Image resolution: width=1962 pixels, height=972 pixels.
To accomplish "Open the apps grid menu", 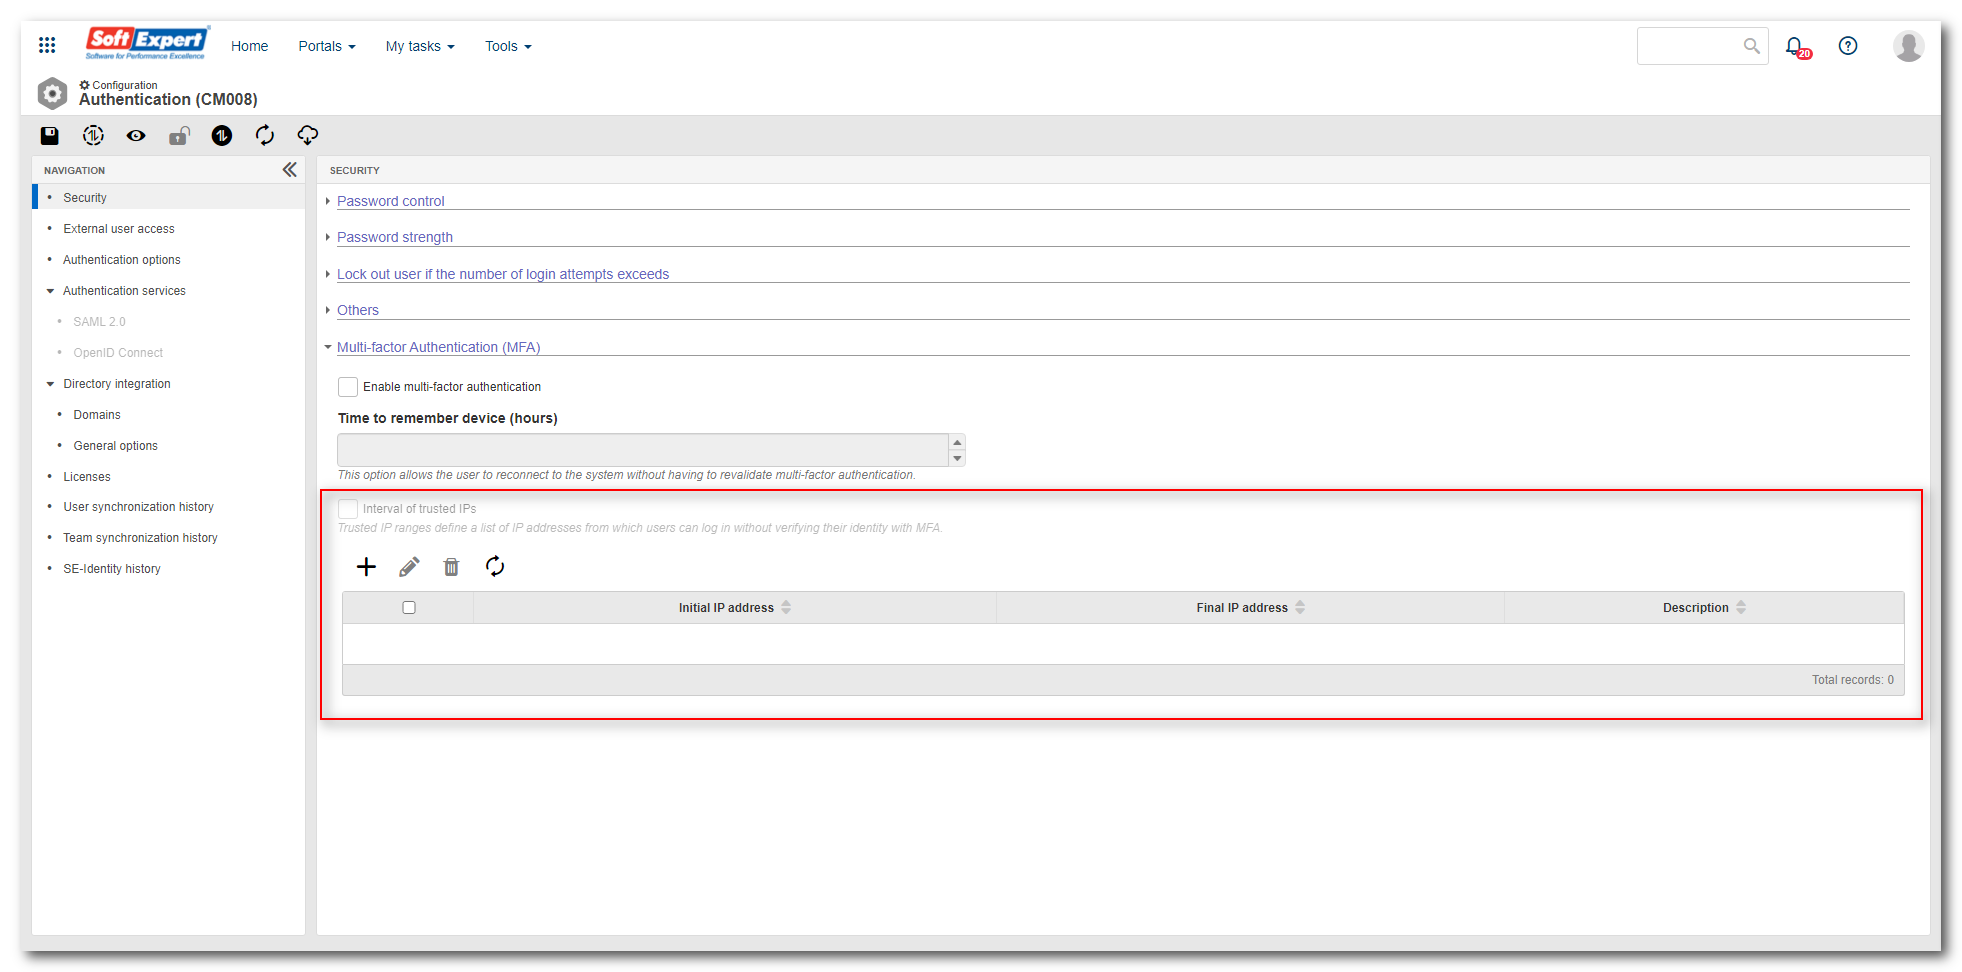I will pyautogui.click(x=47, y=45).
